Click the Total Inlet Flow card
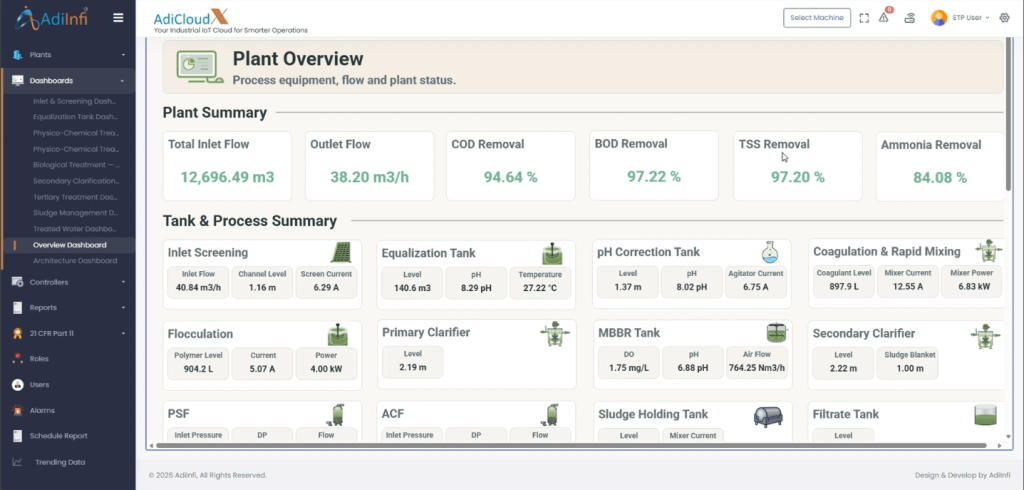The height and width of the screenshot is (490, 1024). 227,166
